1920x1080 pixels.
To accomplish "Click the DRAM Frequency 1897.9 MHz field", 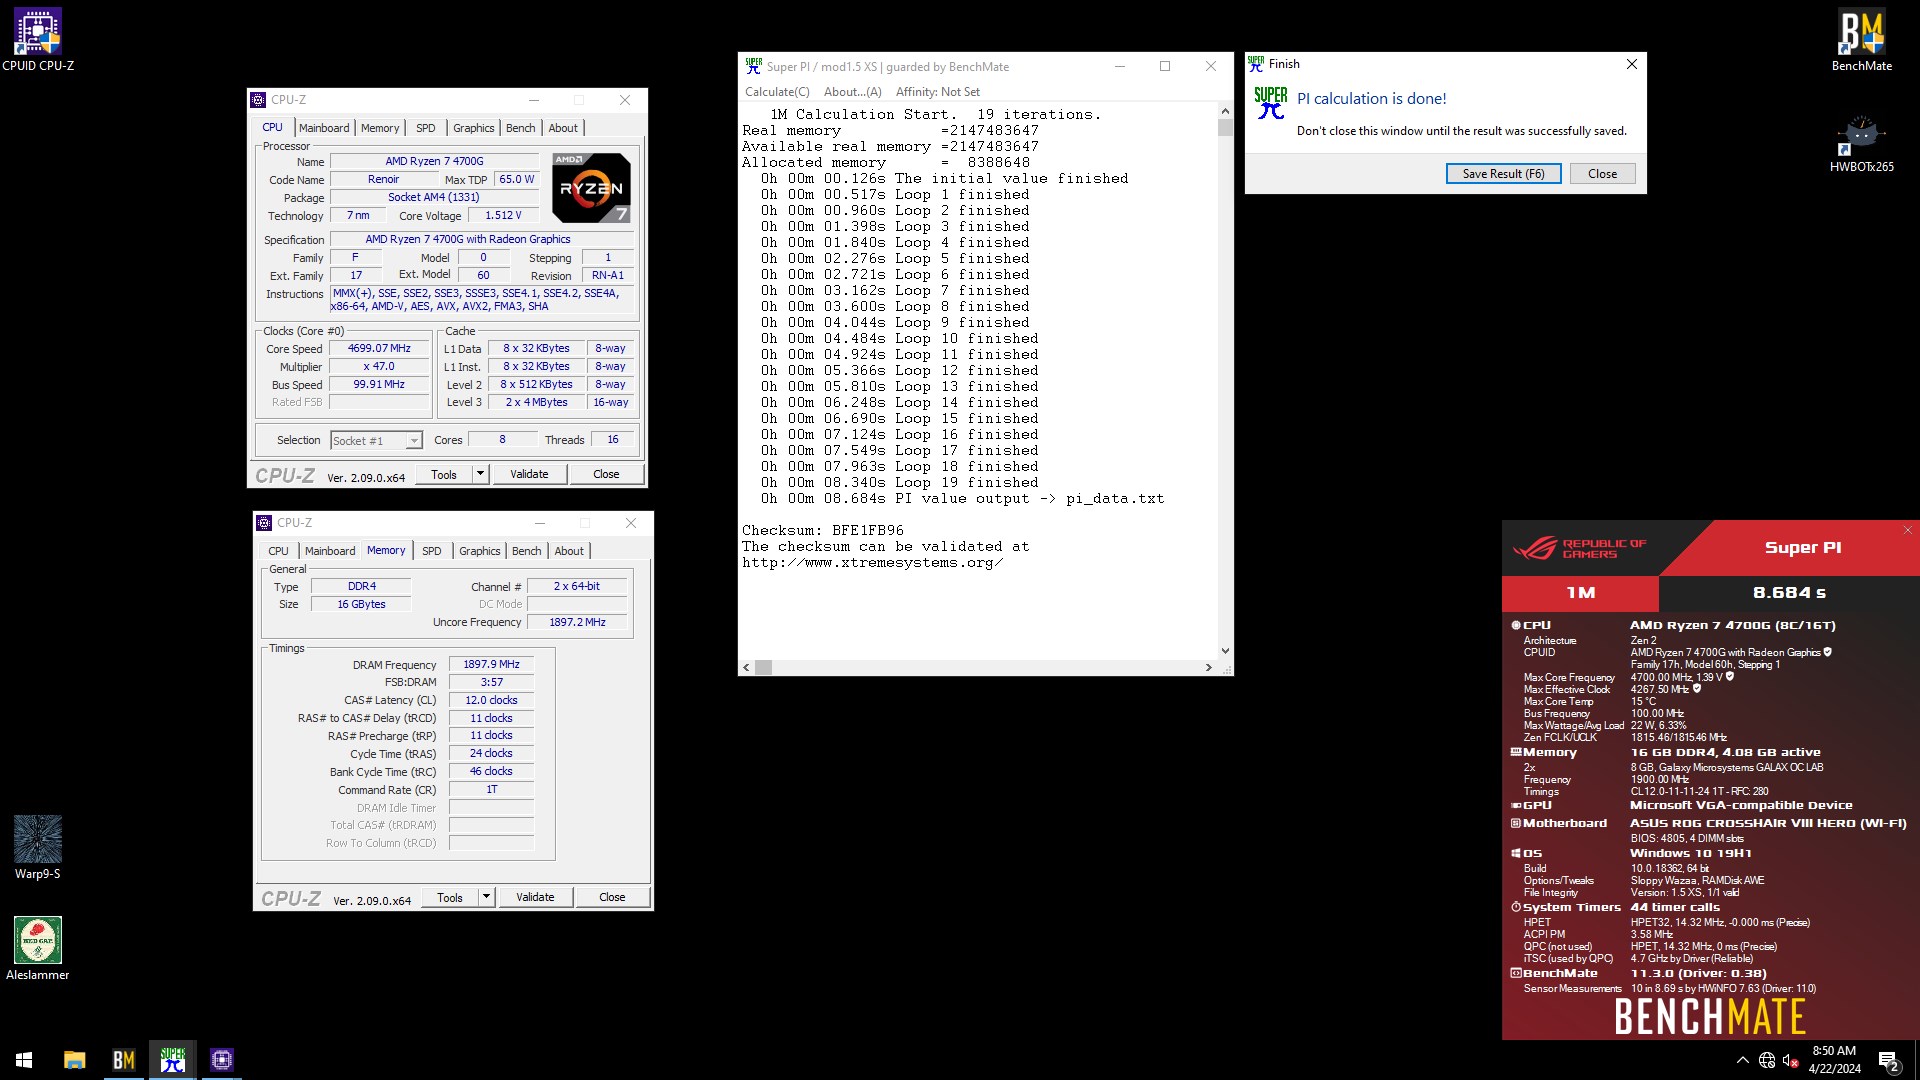I will (491, 665).
